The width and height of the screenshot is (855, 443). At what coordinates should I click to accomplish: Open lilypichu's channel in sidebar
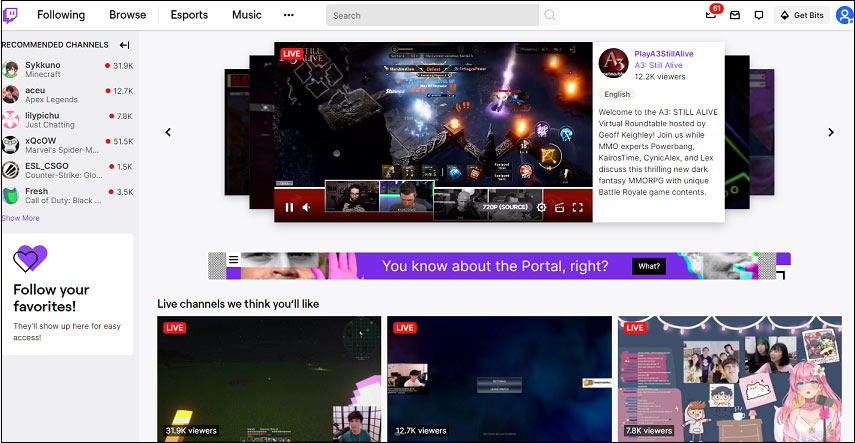[69, 119]
